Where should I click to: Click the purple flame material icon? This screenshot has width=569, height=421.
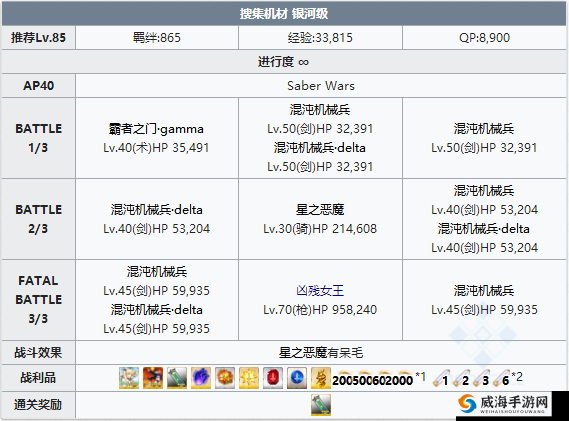pos(201,378)
